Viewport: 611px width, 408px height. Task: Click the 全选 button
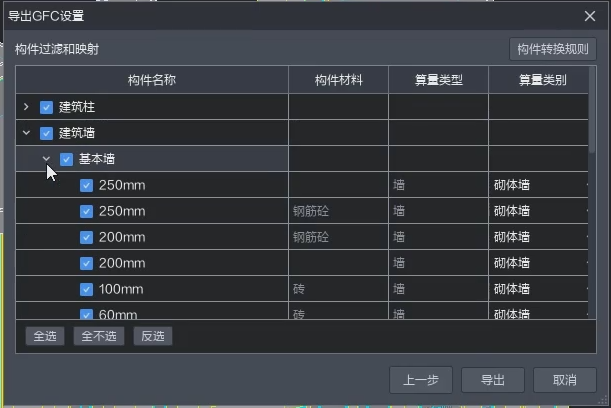(45, 336)
